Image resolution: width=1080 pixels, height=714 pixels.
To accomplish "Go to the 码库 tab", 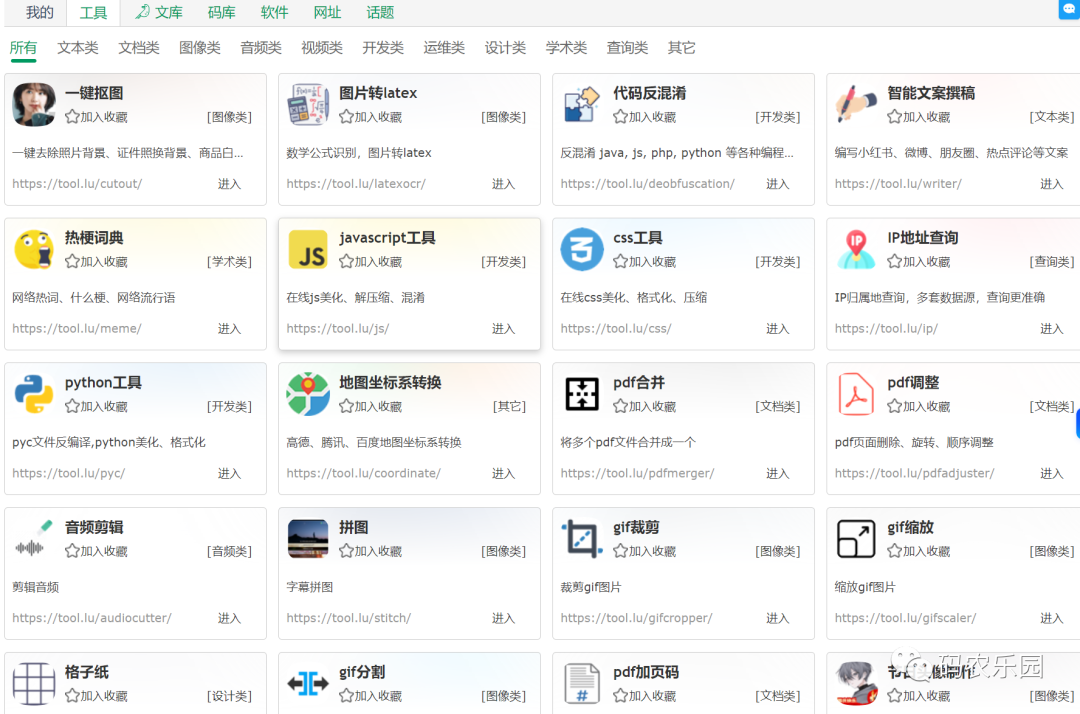I will click(221, 12).
